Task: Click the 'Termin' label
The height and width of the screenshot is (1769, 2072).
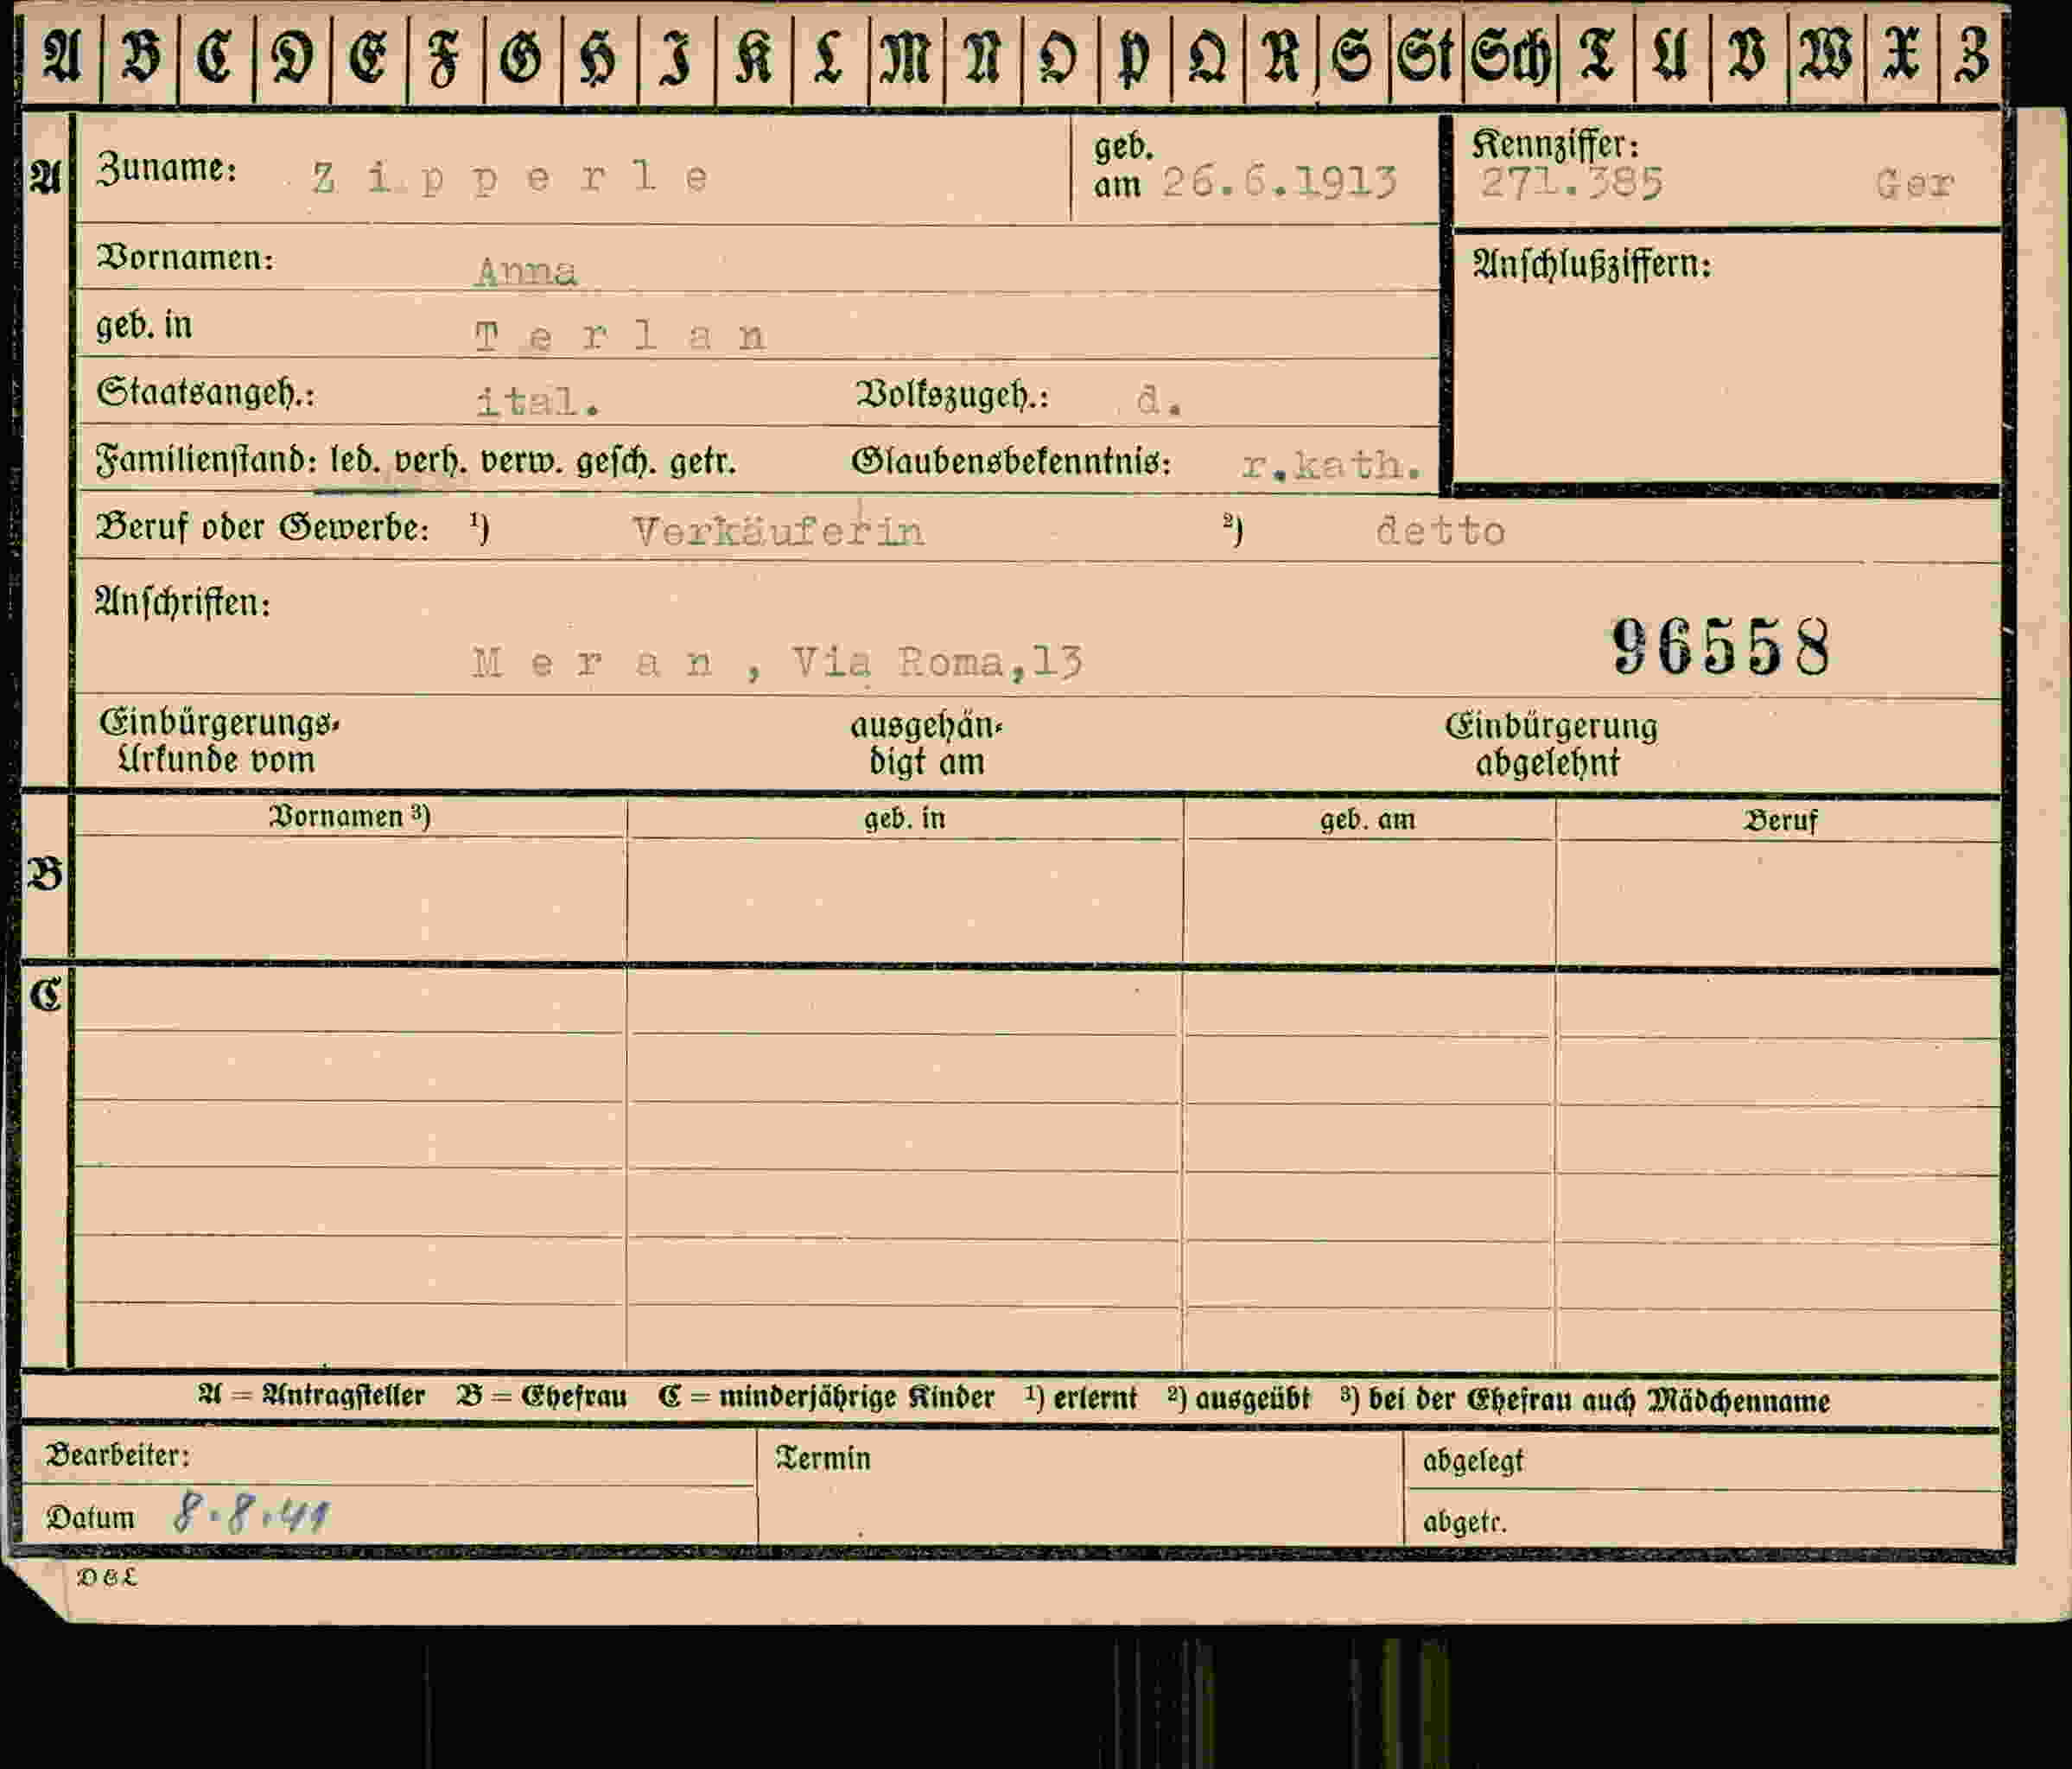Action: [823, 1459]
